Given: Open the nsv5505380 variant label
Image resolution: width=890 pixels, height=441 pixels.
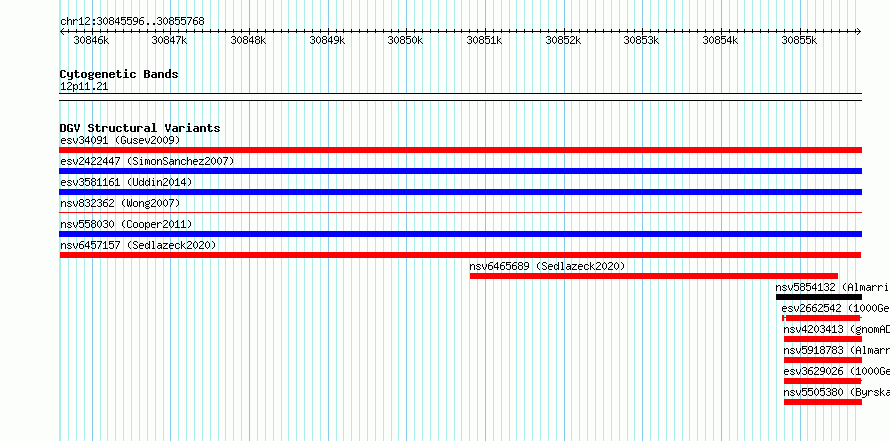Looking at the screenshot, I should (837, 392).
